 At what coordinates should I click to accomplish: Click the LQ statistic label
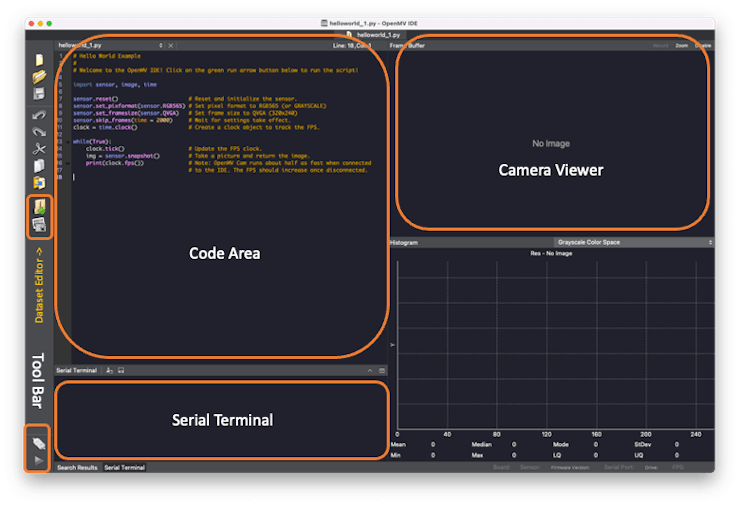click(557, 455)
